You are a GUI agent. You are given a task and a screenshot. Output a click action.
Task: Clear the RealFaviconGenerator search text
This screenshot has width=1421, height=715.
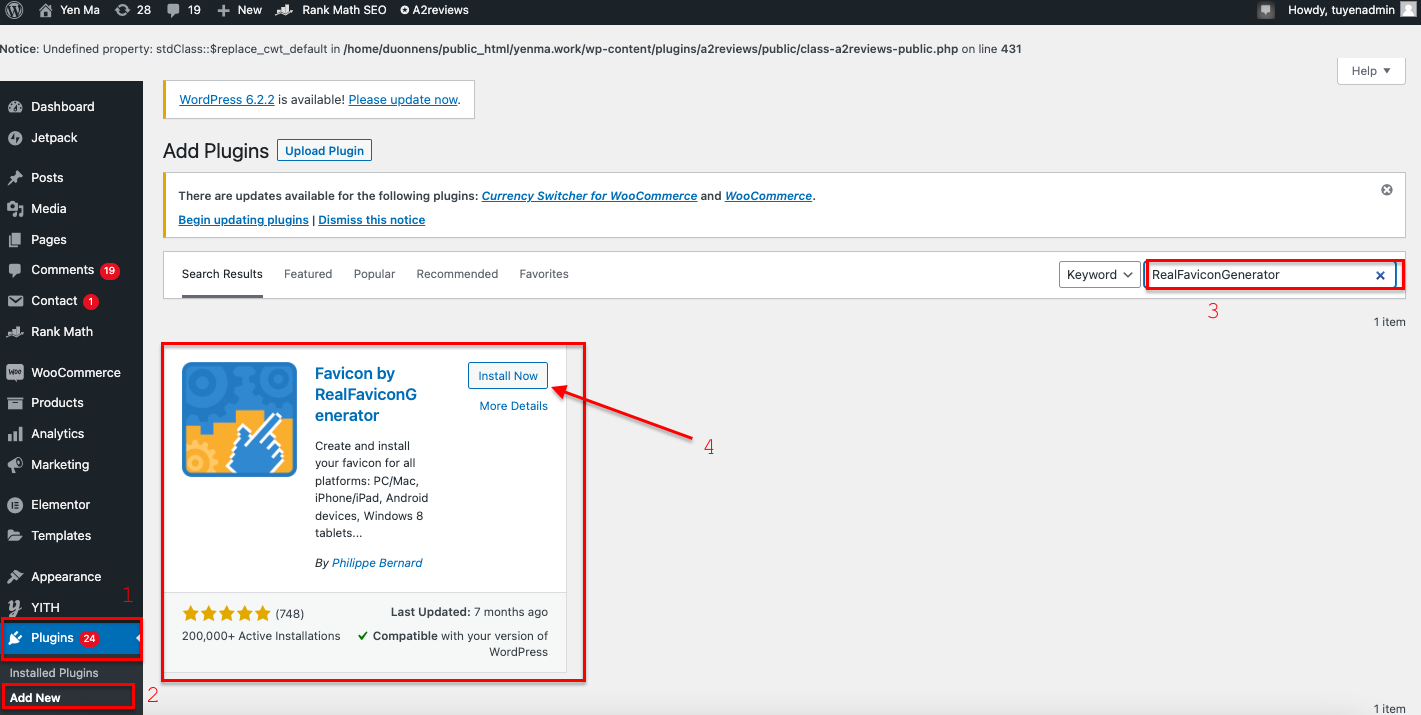tap(1380, 275)
